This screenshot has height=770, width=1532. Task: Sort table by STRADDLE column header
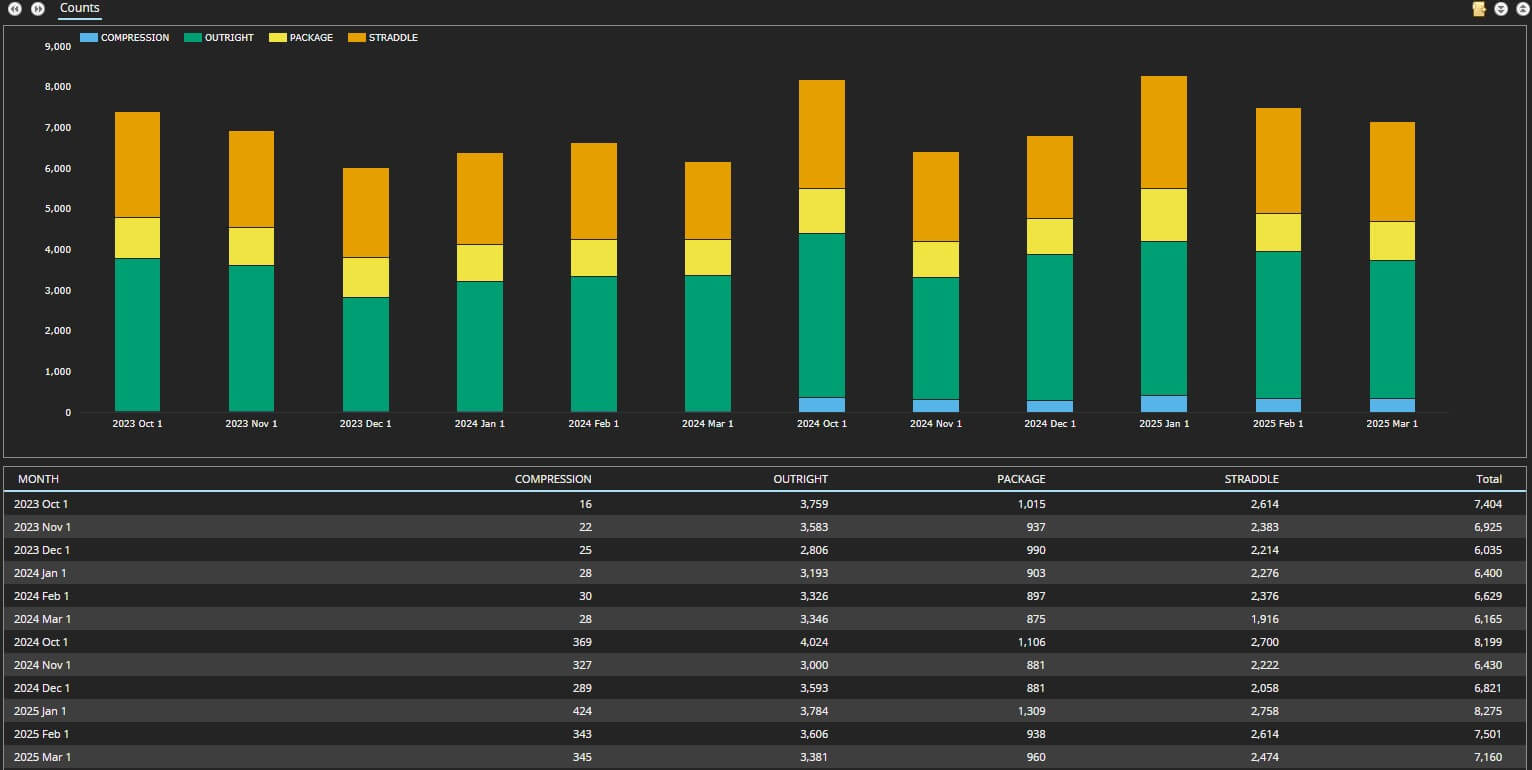pos(1251,479)
